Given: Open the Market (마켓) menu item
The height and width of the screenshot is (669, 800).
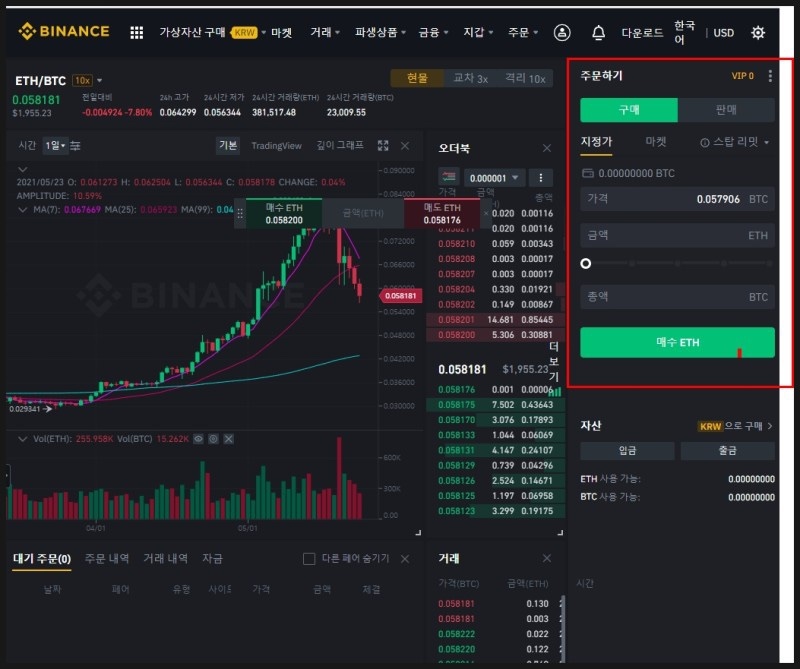Looking at the screenshot, I should [281, 33].
